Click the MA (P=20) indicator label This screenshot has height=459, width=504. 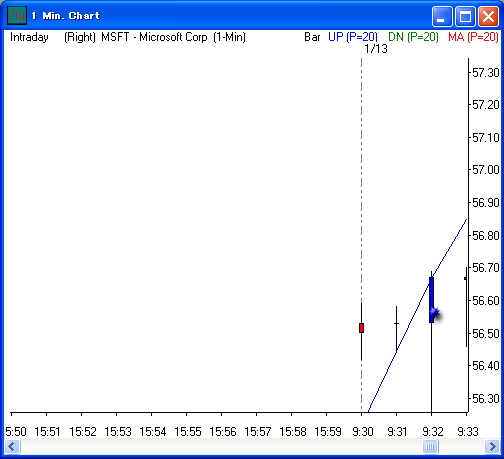coord(473,37)
